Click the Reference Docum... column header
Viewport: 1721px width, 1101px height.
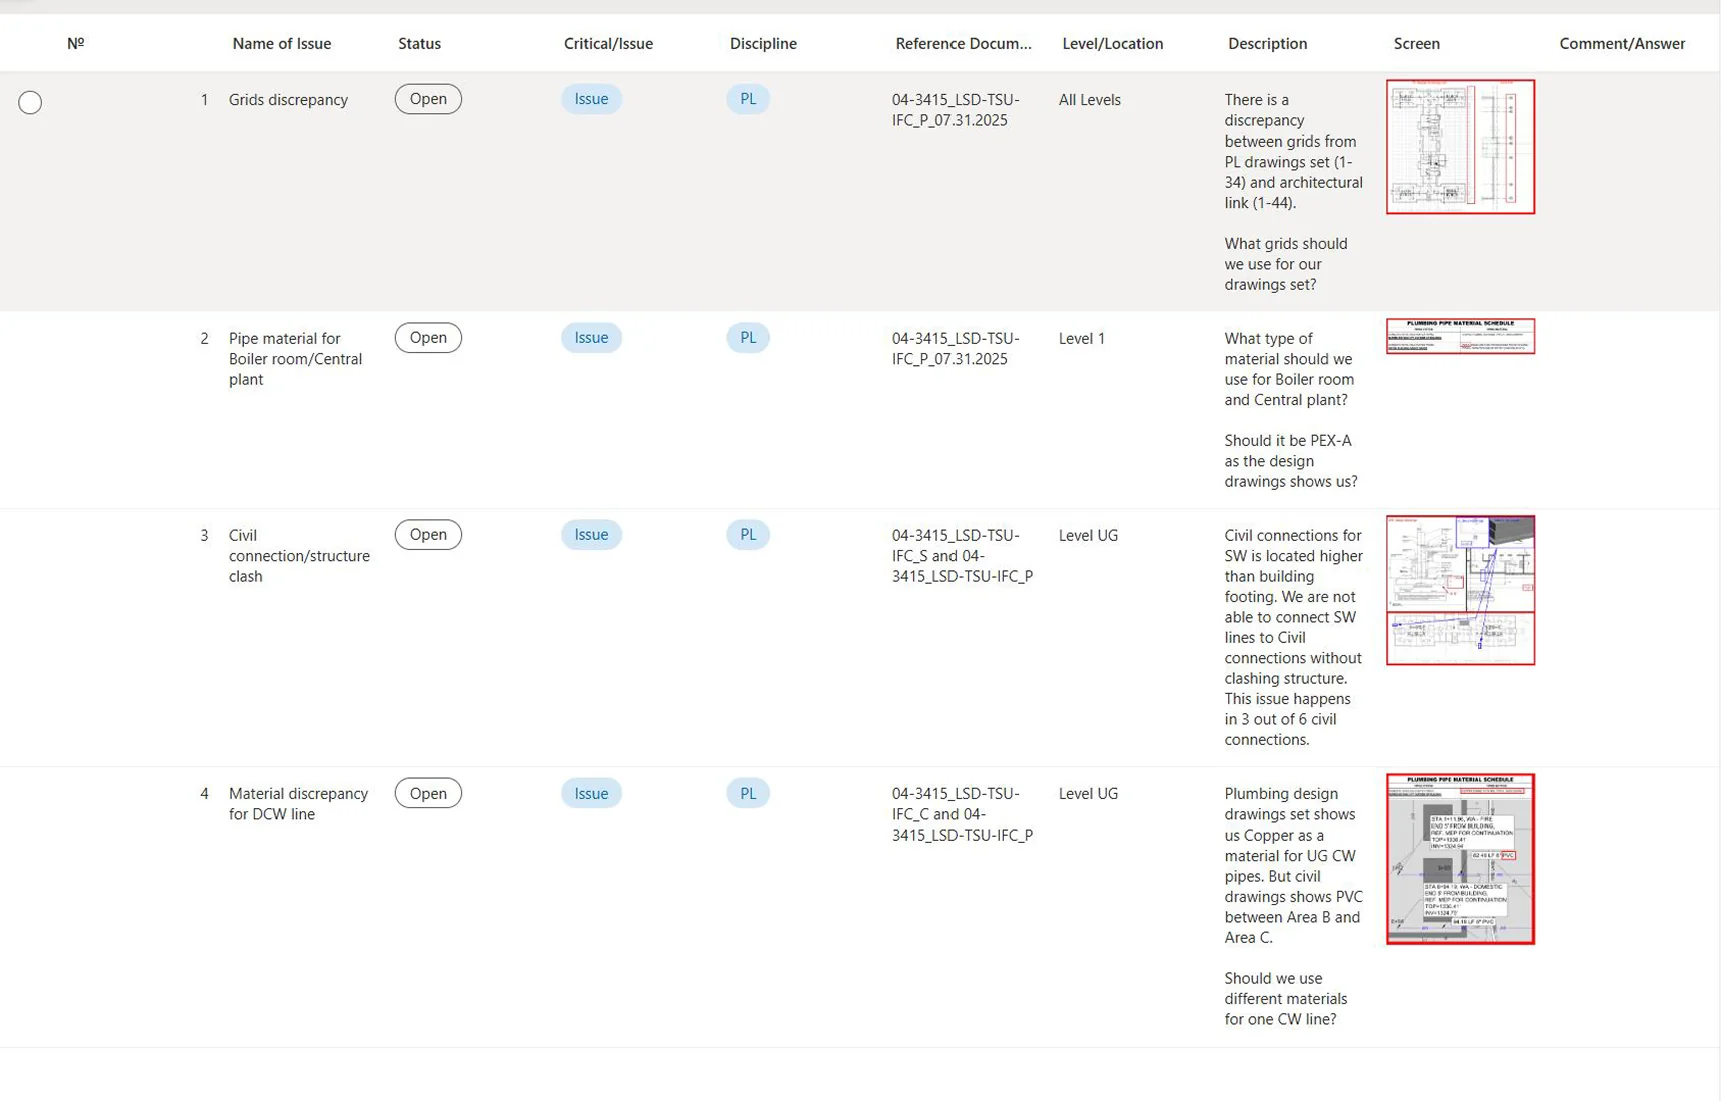[x=963, y=43]
